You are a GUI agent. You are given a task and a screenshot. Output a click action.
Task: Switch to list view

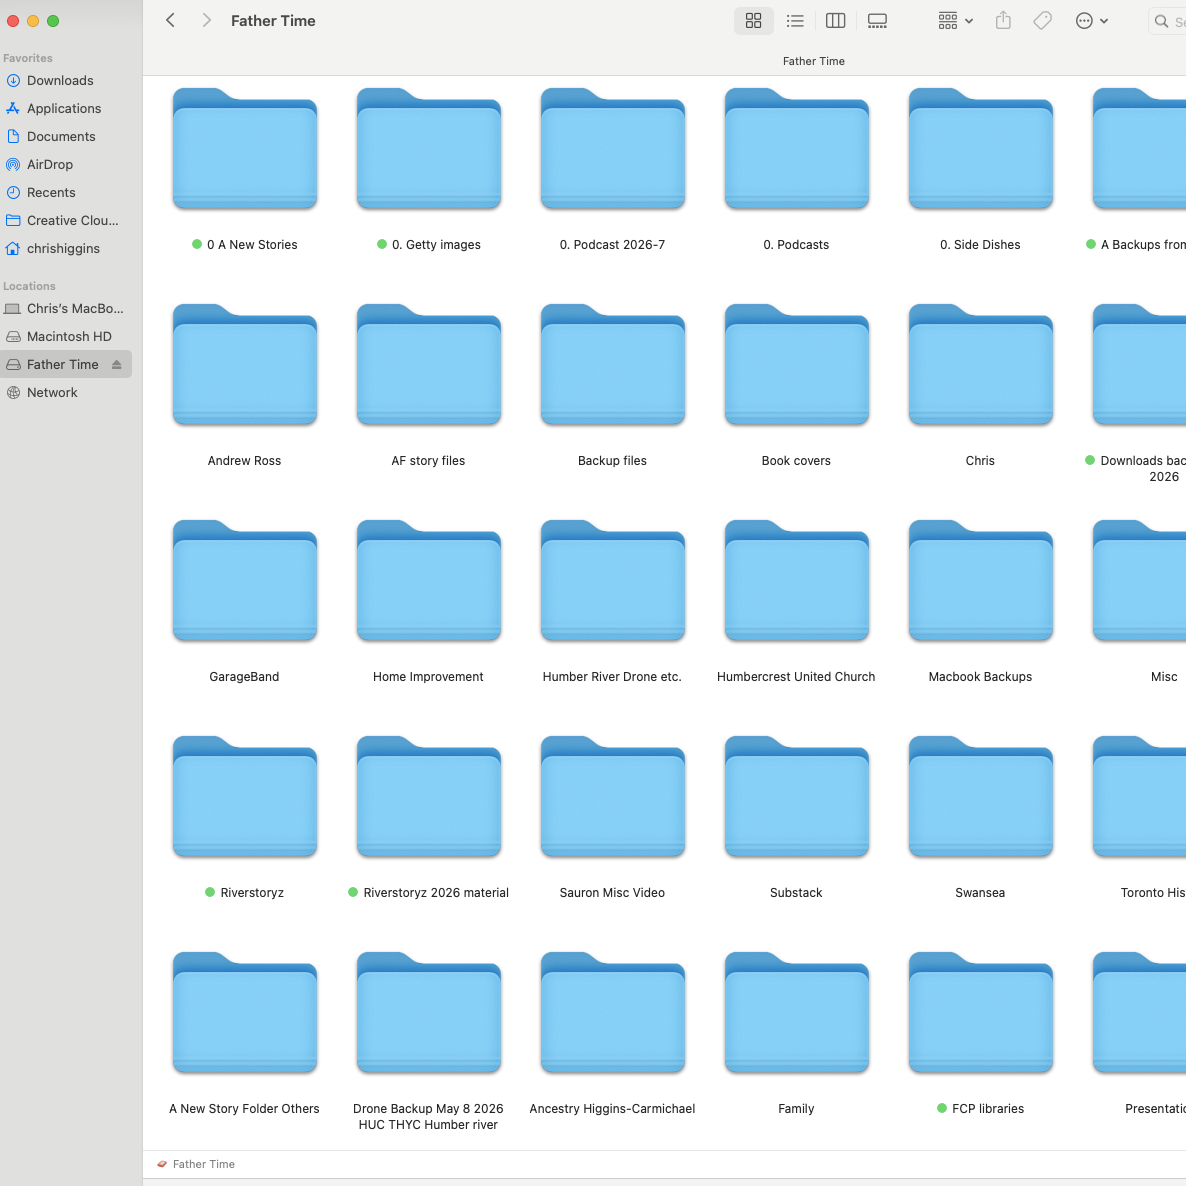pyautogui.click(x=794, y=20)
